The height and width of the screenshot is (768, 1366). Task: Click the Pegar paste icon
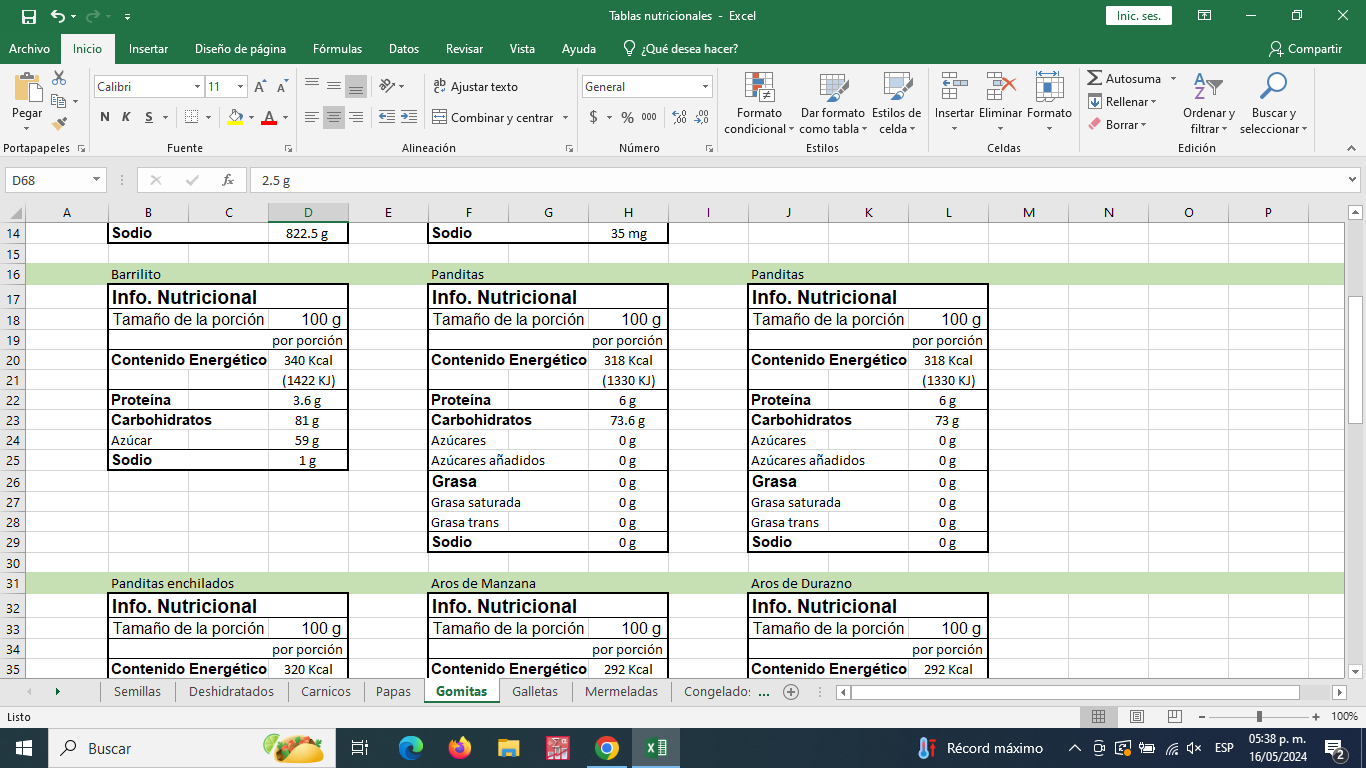[27, 88]
